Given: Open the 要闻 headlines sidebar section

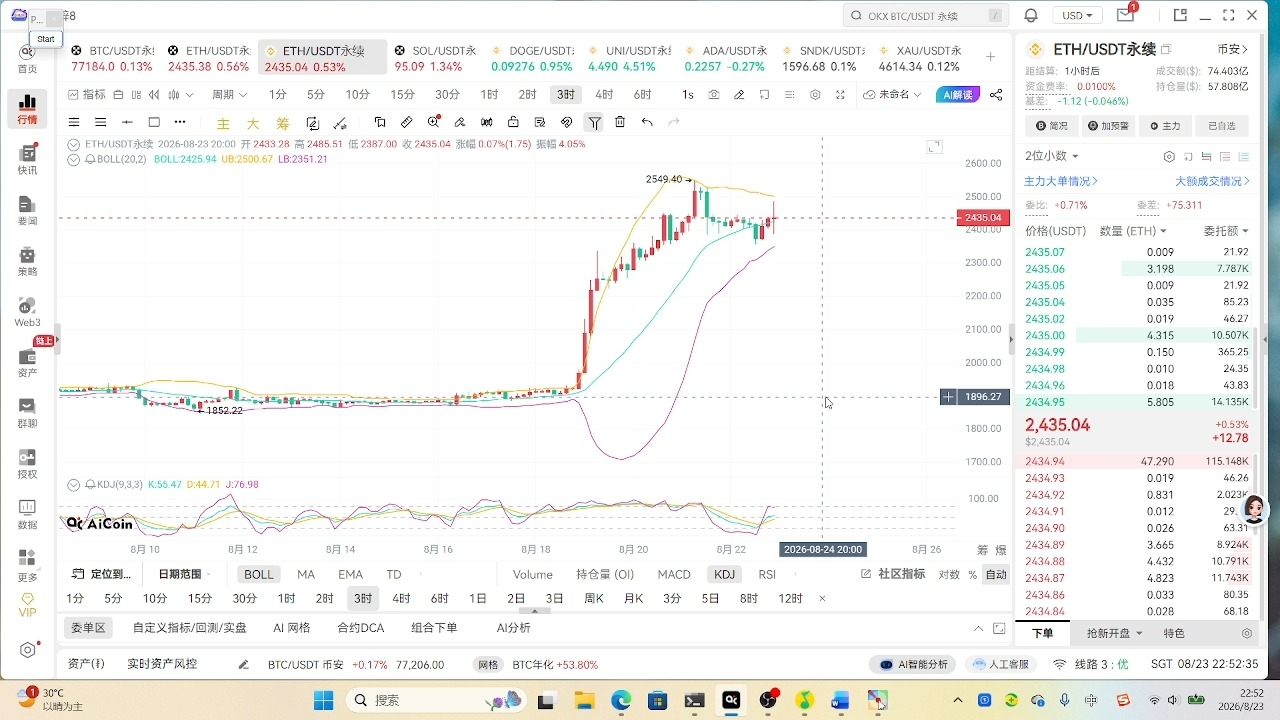Looking at the screenshot, I should click(x=27, y=211).
